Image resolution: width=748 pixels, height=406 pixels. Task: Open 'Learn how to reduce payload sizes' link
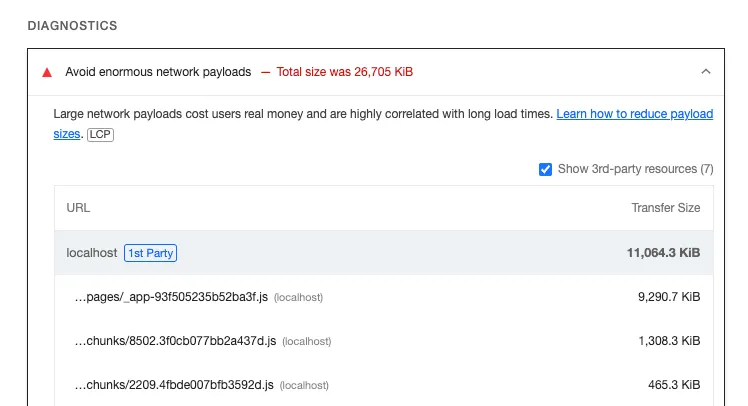[634, 114]
